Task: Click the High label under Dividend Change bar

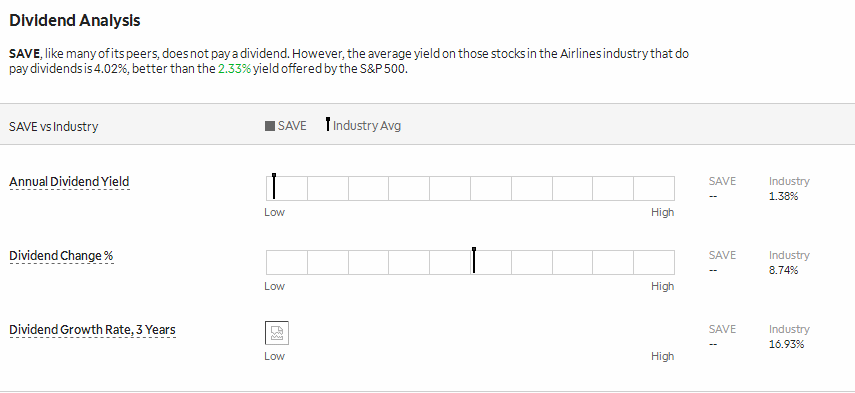Action: pyautogui.click(x=663, y=286)
